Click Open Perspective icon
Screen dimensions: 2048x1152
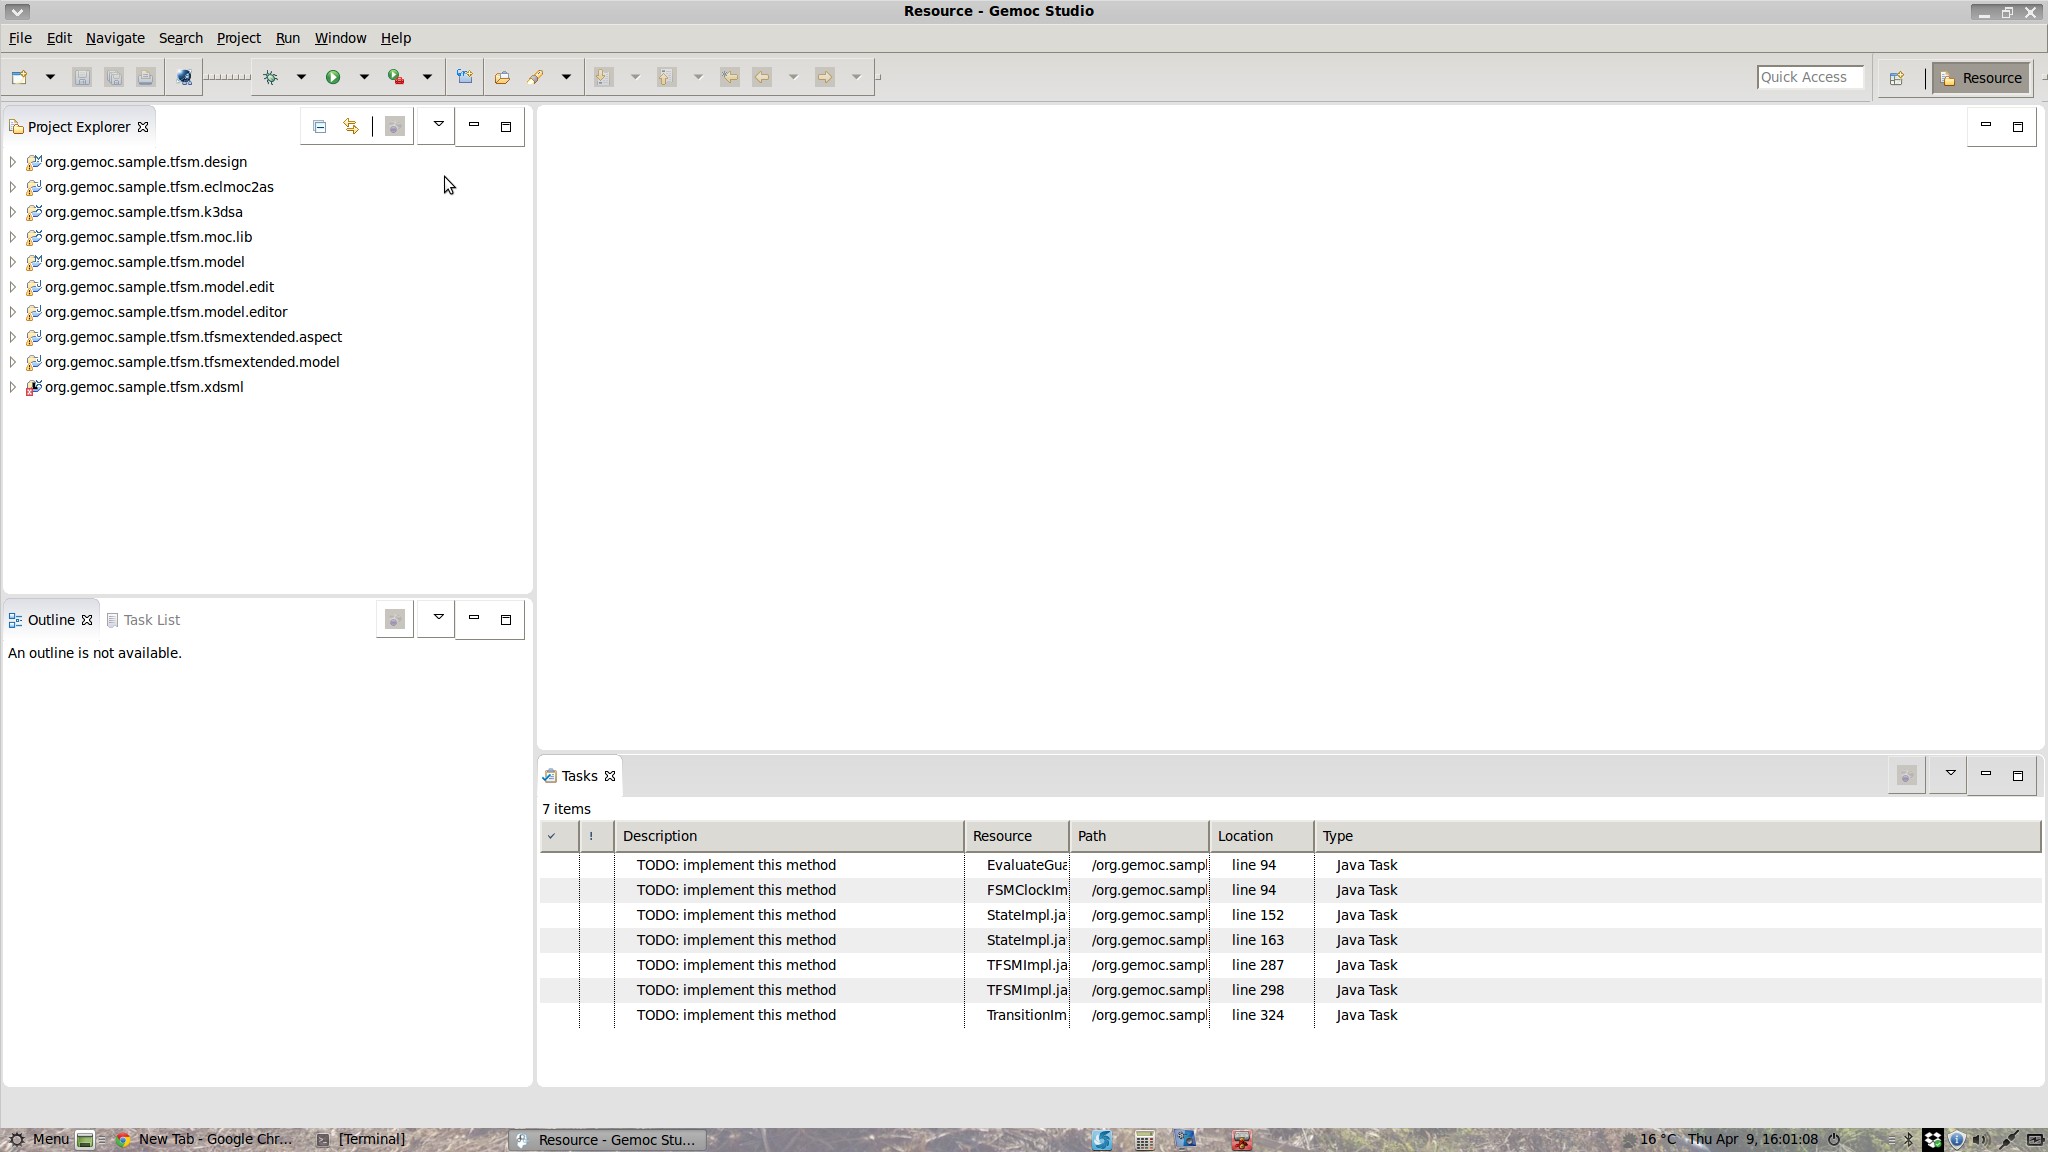point(1896,78)
